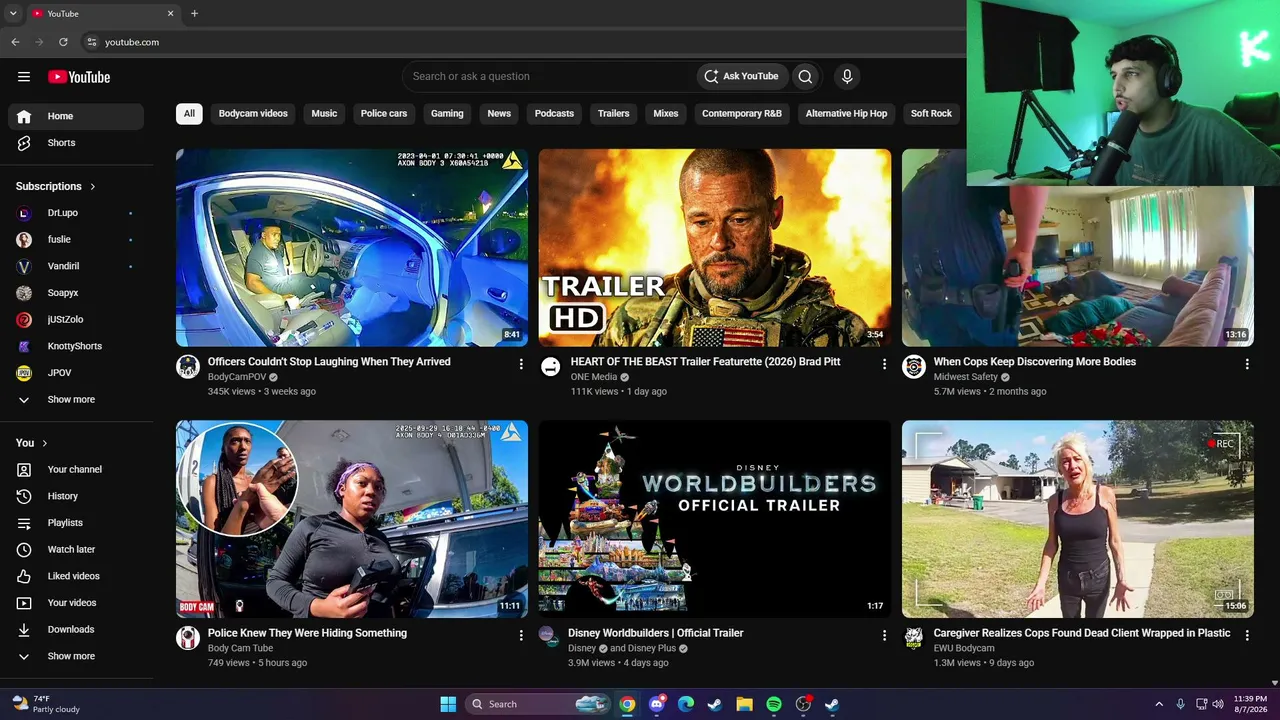Open the fuslie subscription channel
The height and width of the screenshot is (720, 1280).
pos(76,239)
